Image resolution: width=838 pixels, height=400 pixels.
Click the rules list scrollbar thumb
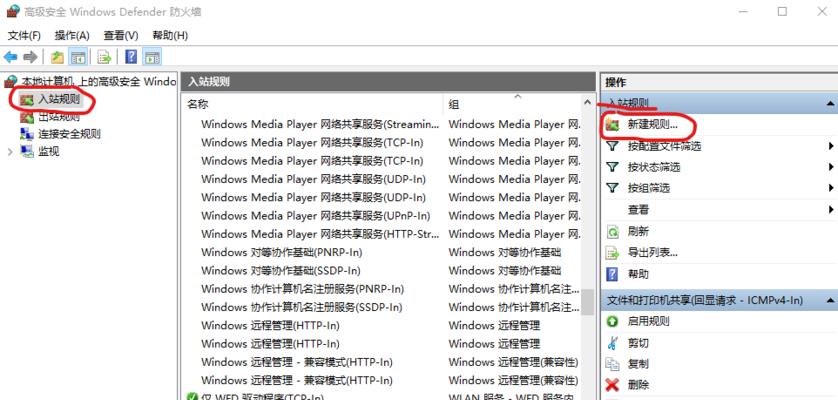pos(588,302)
